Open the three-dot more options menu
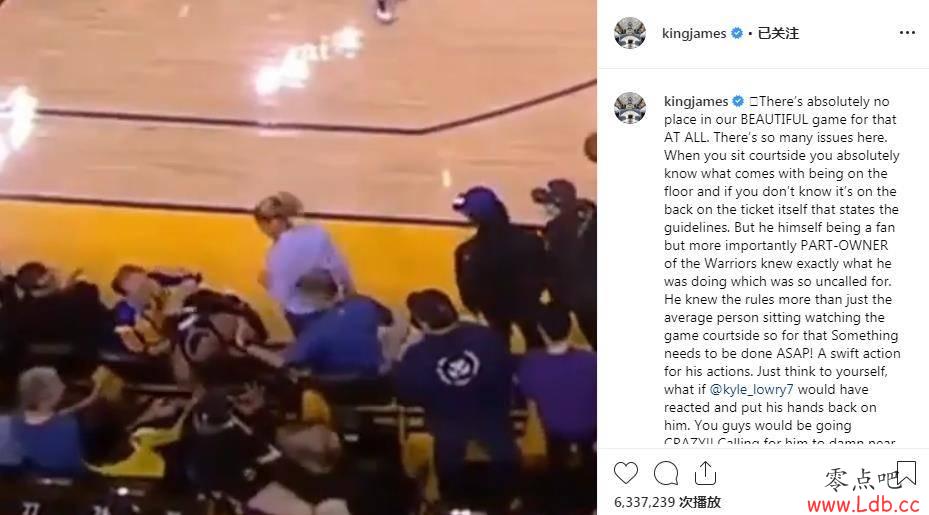 pos(907,33)
